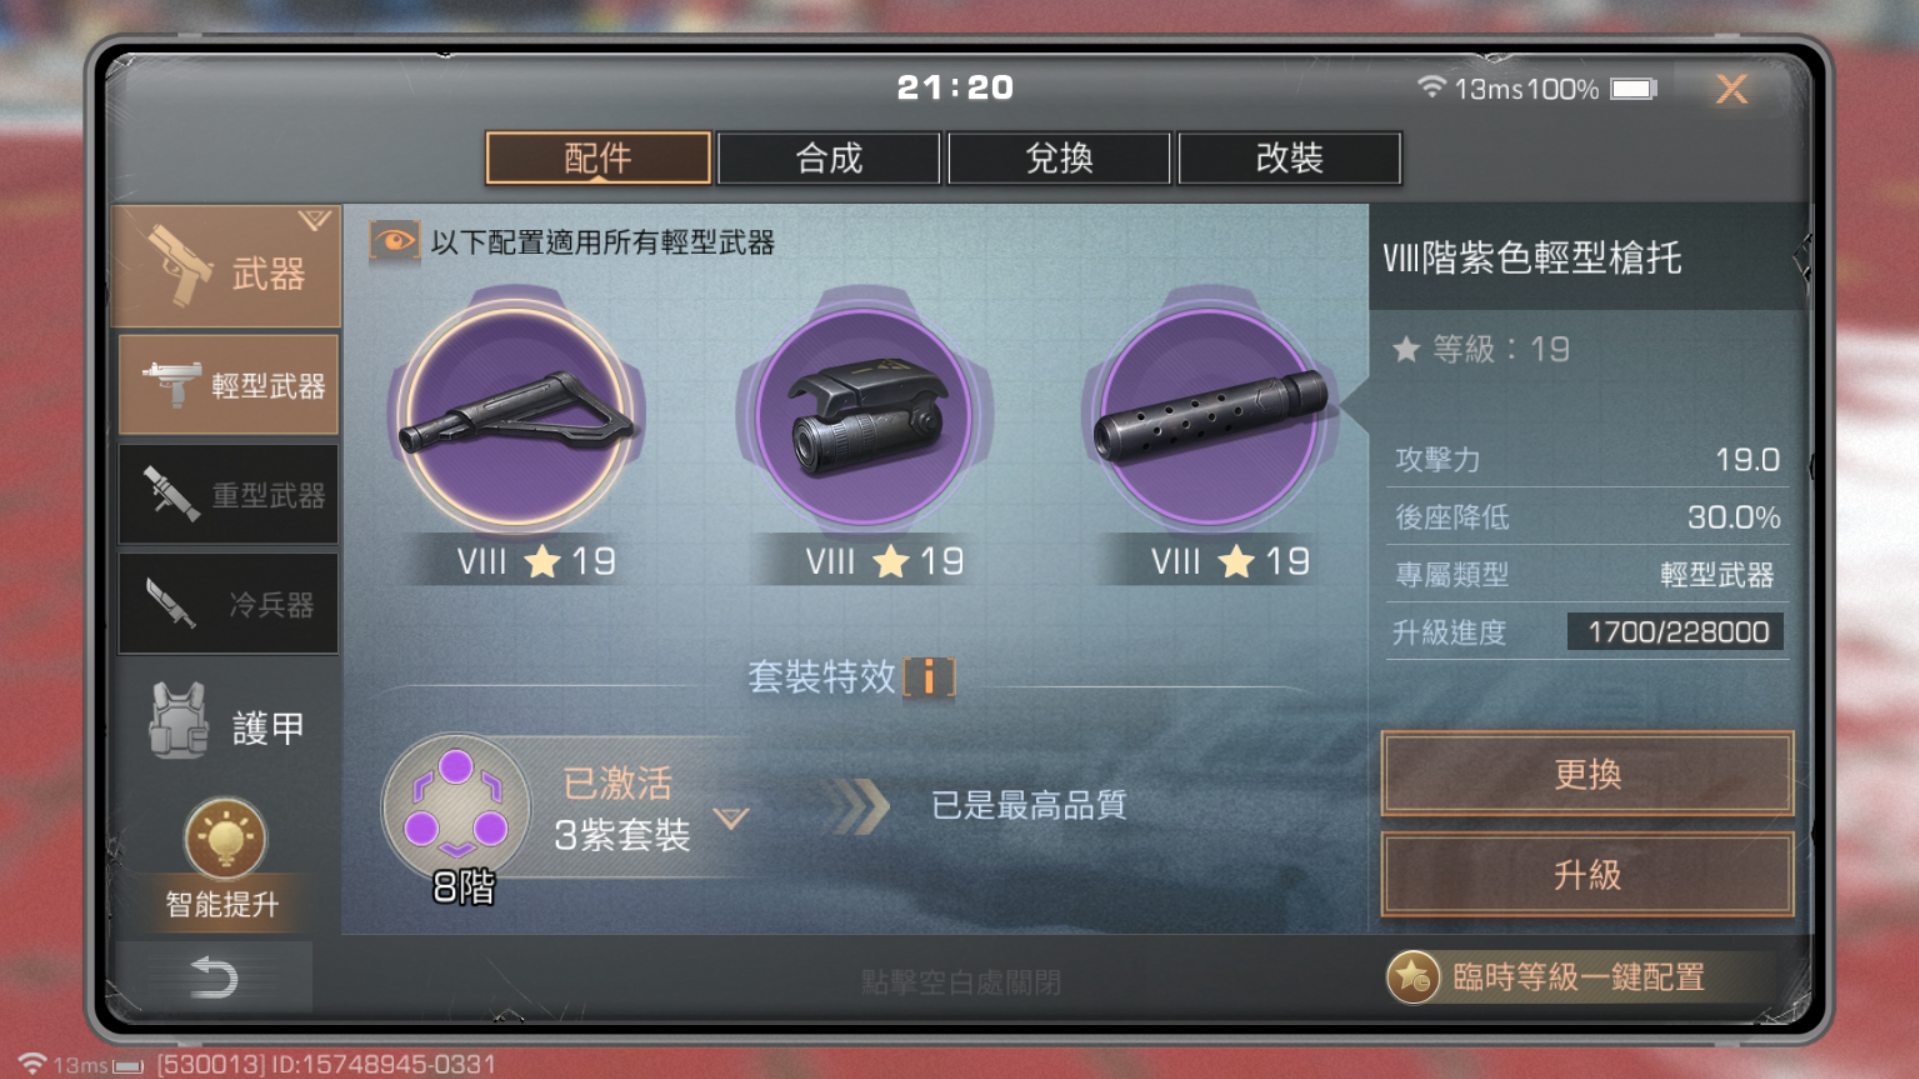The width and height of the screenshot is (1919, 1079).
Task: Switch to the 合成 tab
Action: pyautogui.click(x=828, y=158)
